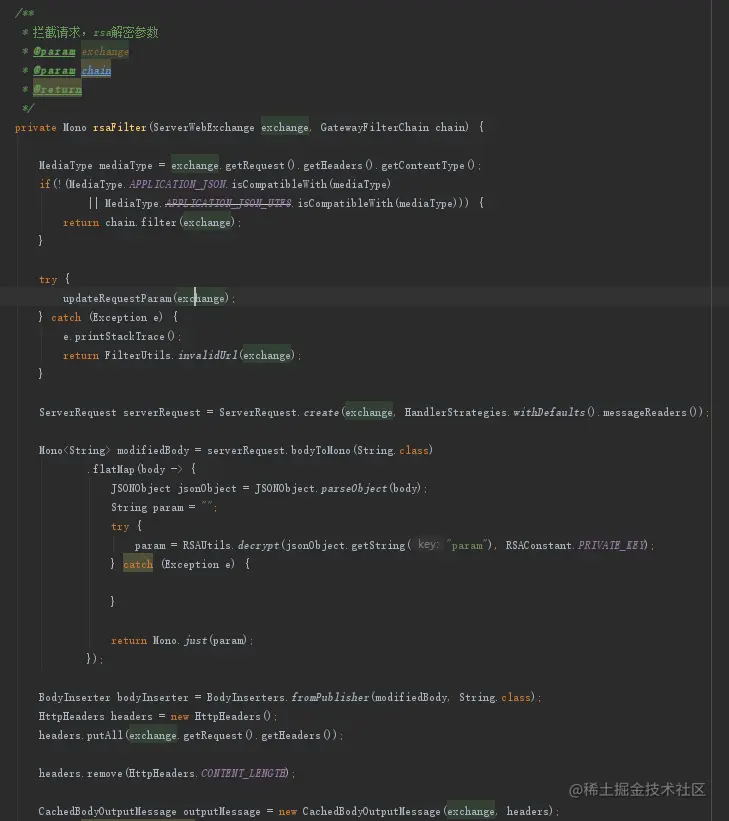Screen dimensions: 729x821
Task: Click Mono.just(param) return statement
Action: (182, 640)
